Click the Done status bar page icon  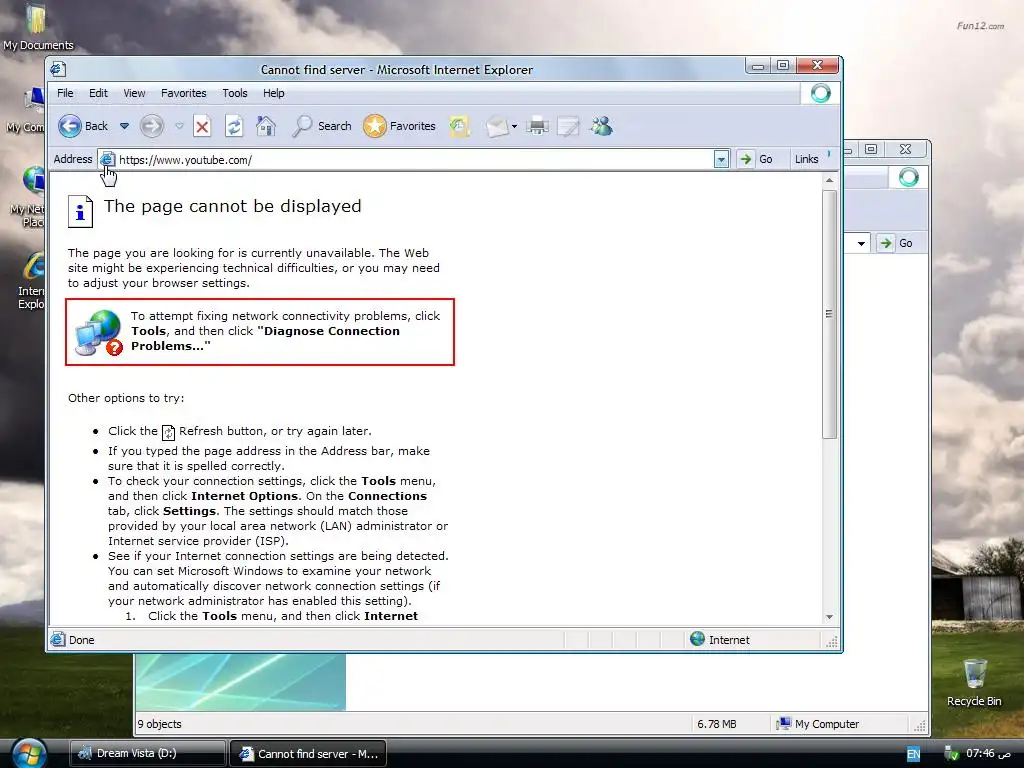point(58,639)
